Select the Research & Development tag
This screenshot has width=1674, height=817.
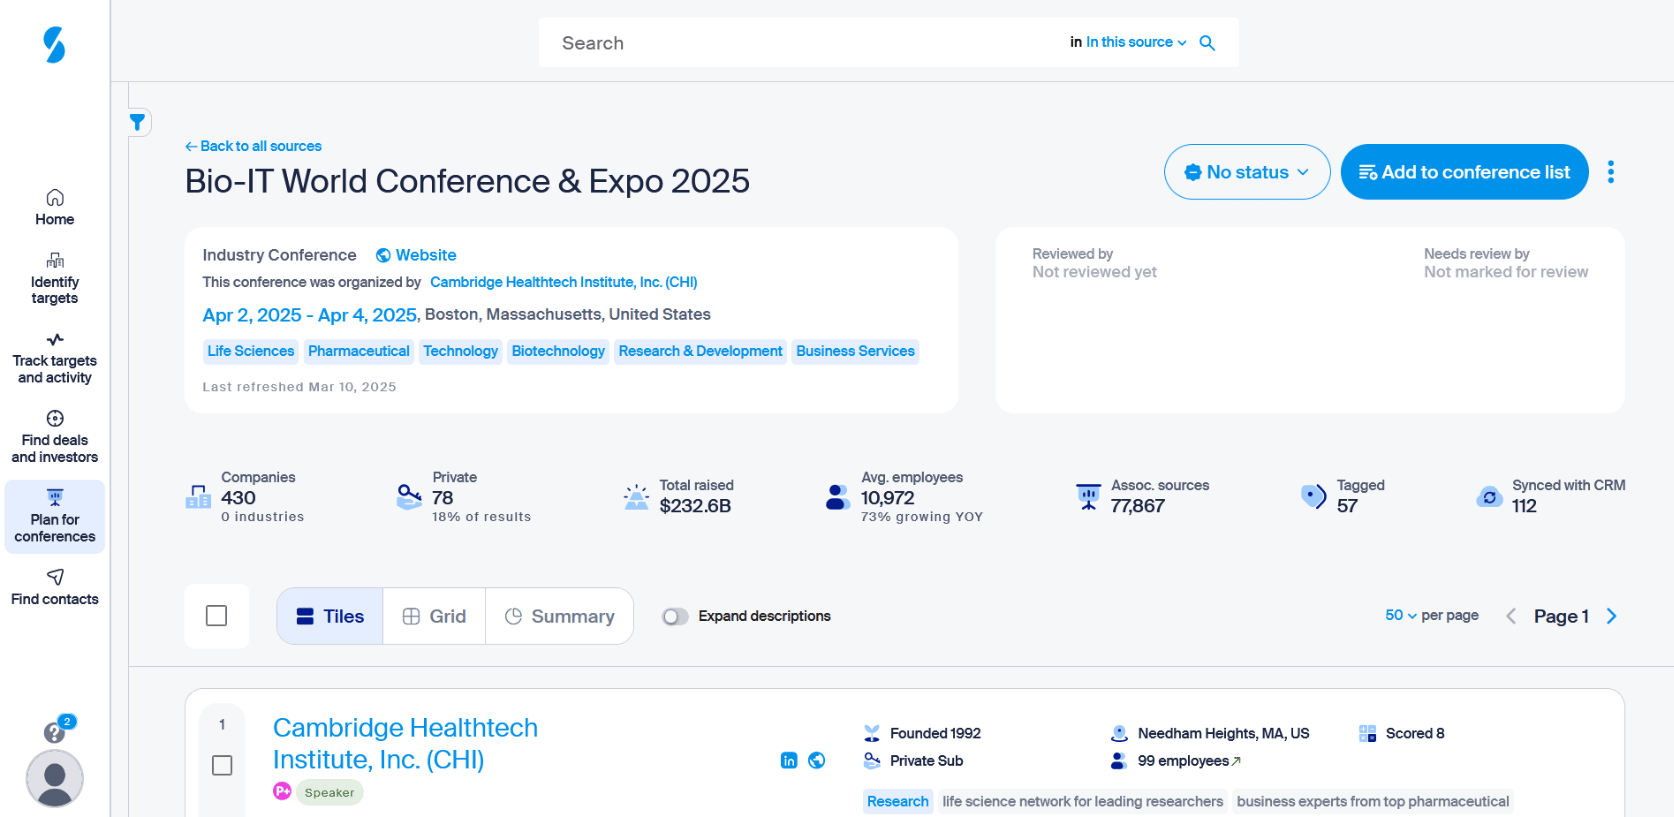point(700,351)
